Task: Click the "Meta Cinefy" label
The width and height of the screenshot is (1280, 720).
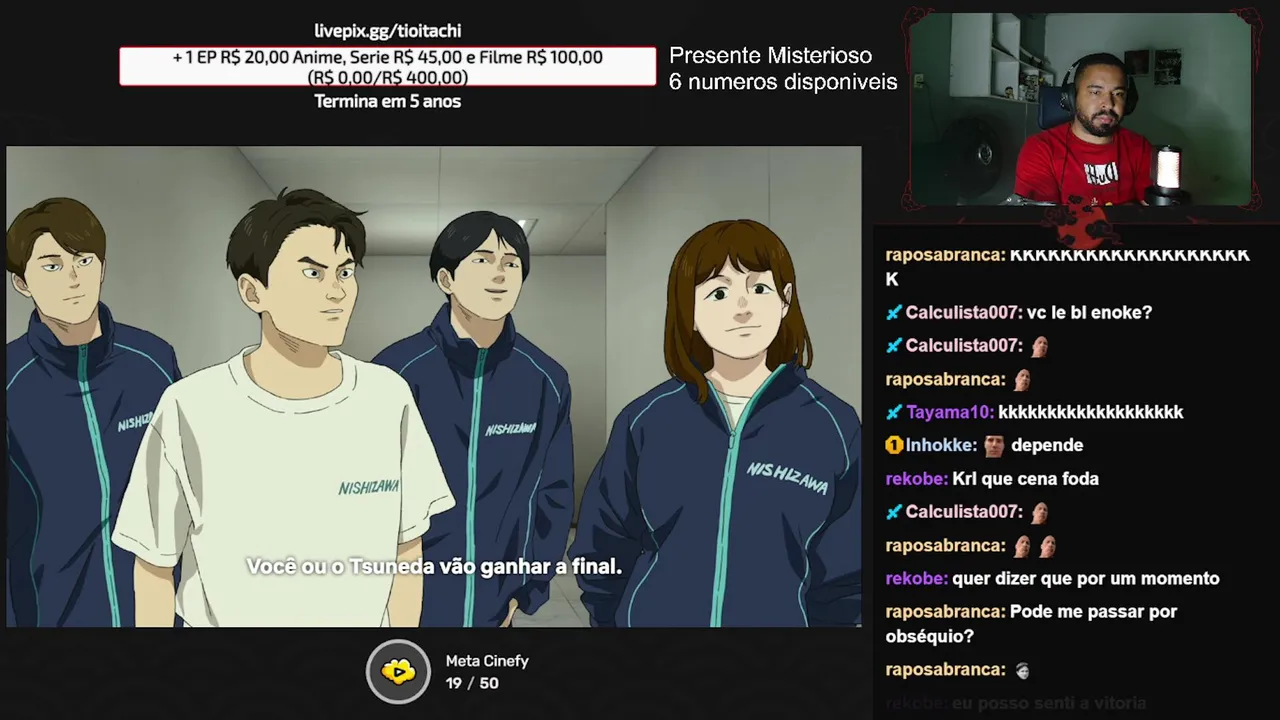Action: tap(487, 661)
